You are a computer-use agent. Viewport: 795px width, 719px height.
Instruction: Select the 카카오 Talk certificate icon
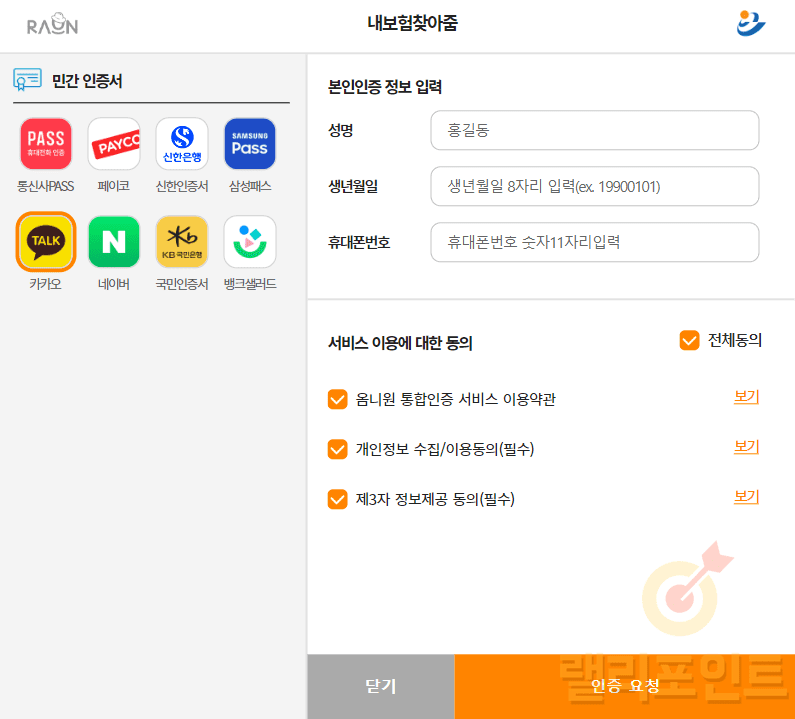[46, 242]
